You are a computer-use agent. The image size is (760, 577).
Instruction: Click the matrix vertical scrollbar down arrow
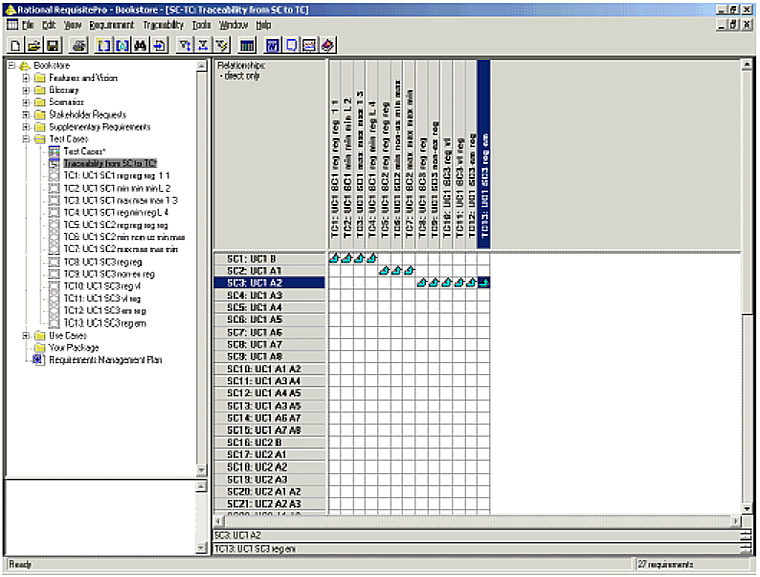746,509
